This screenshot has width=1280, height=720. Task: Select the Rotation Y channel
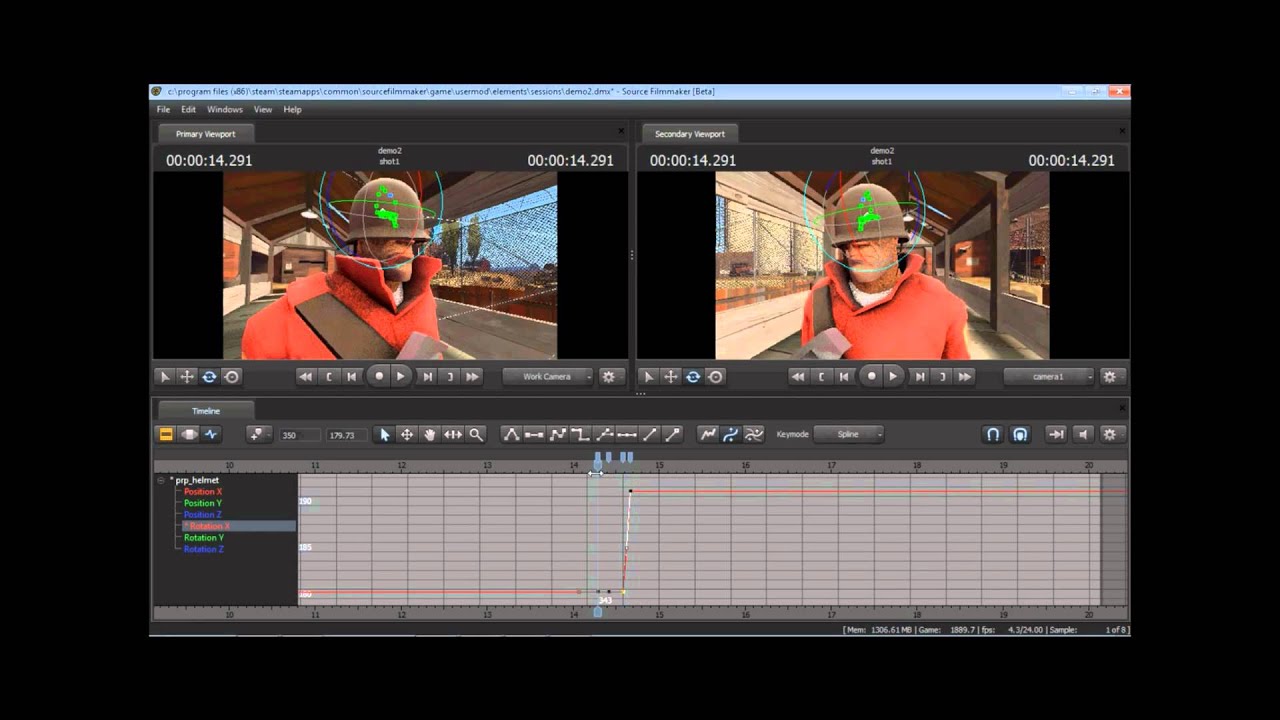coord(204,538)
